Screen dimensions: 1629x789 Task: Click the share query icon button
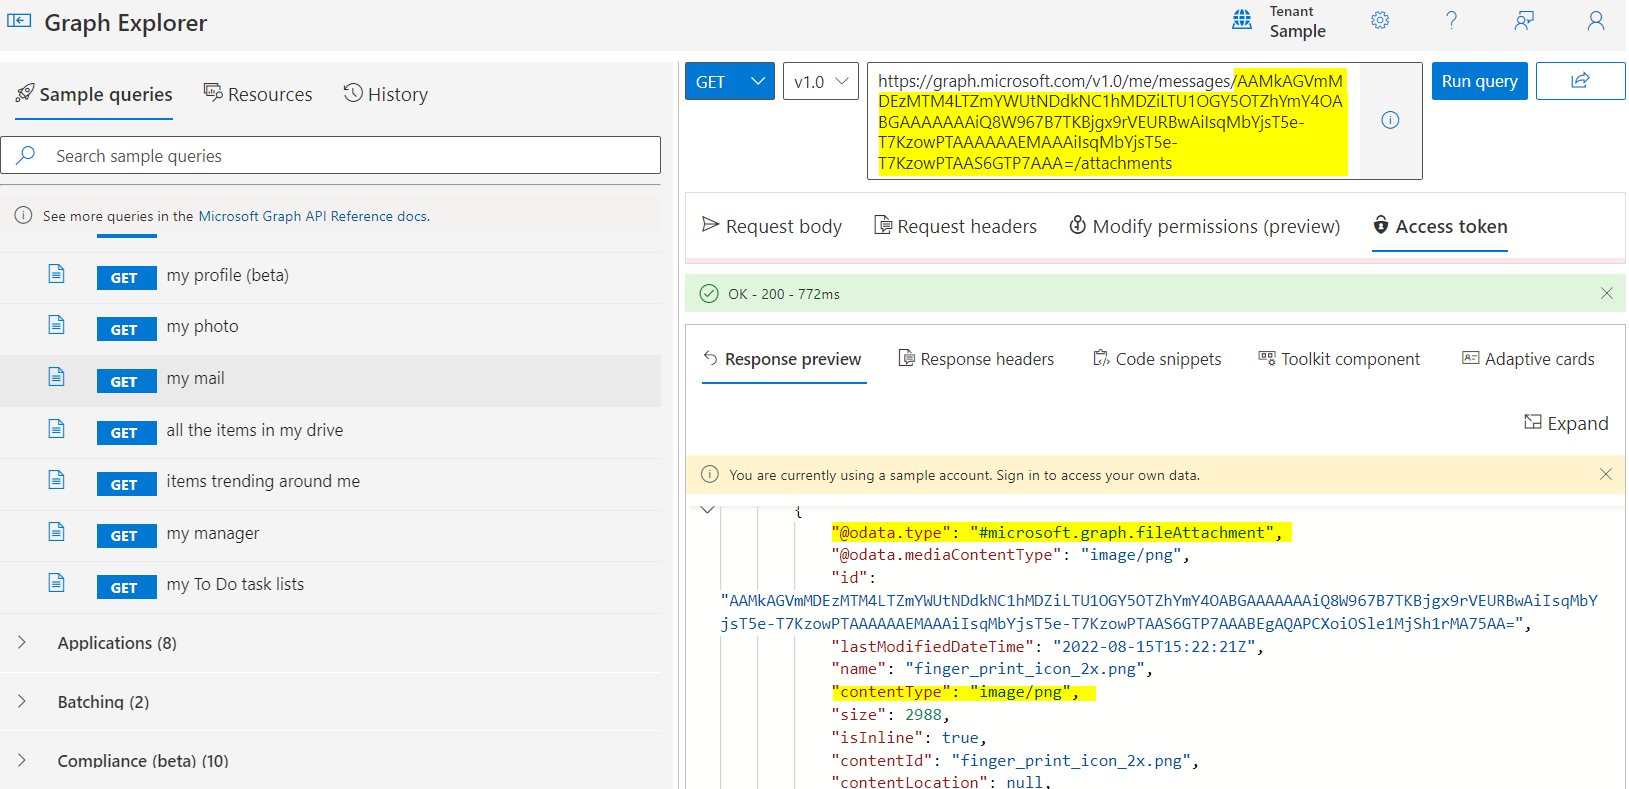1580,81
